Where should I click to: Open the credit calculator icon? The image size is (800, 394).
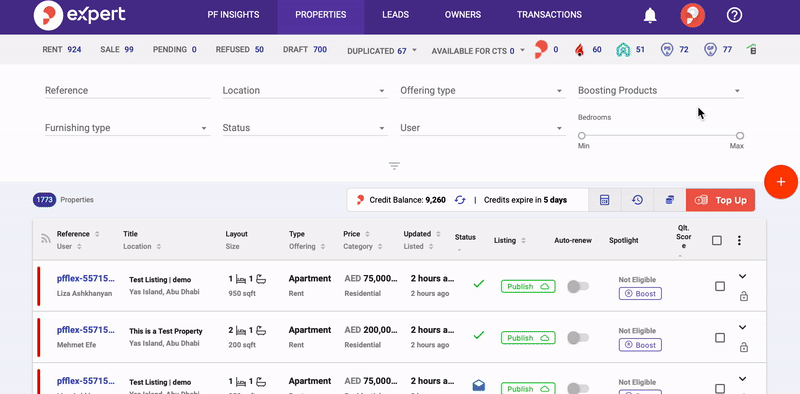605,200
